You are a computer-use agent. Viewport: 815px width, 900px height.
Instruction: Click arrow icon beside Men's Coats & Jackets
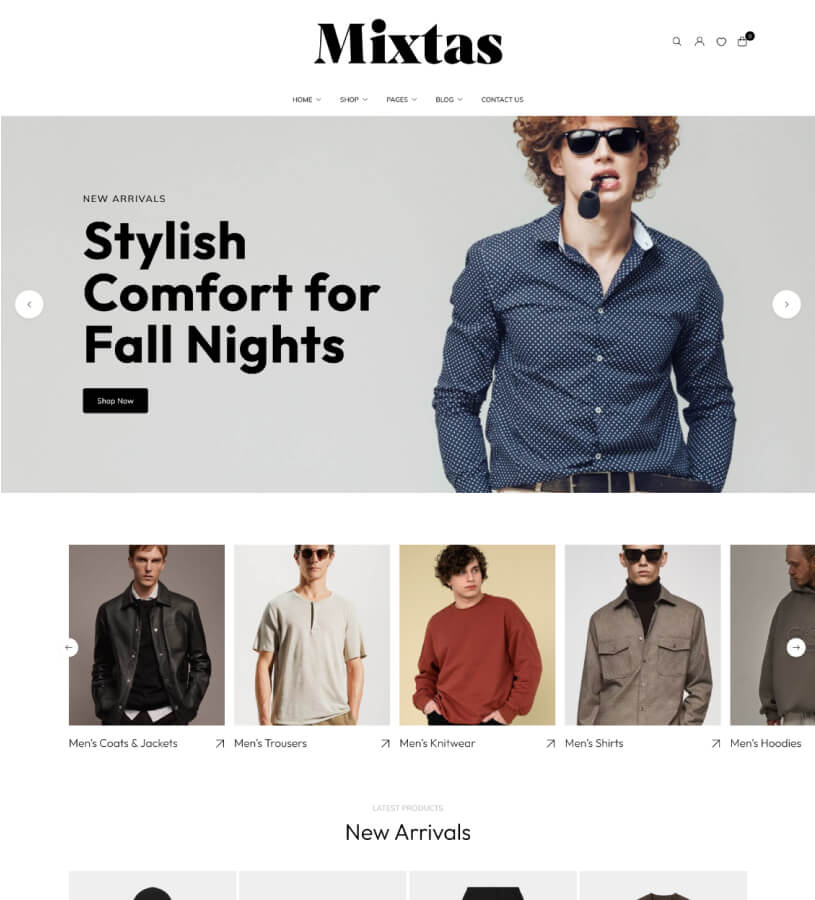pyautogui.click(x=220, y=743)
